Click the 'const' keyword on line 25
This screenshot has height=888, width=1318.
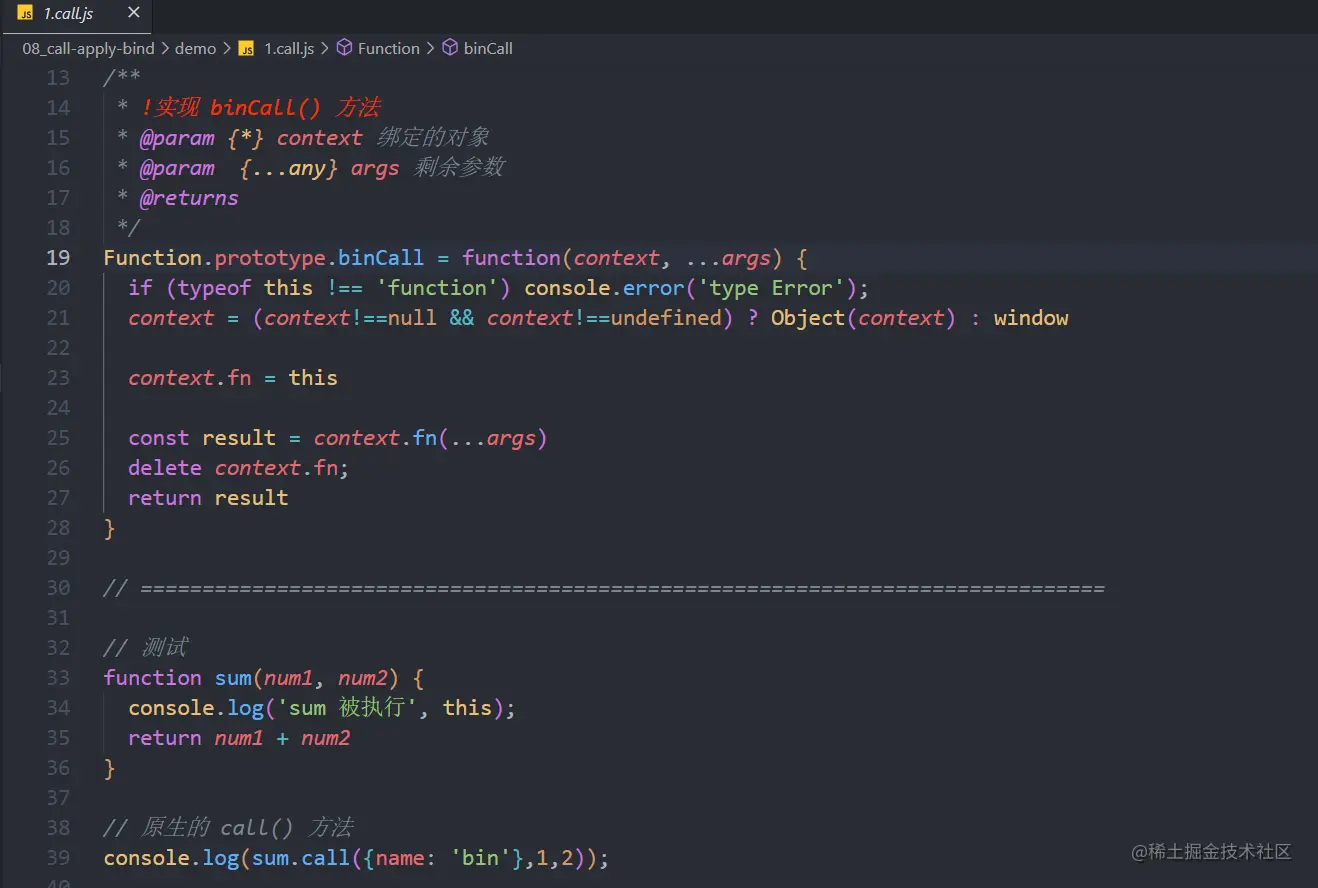pos(159,438)
